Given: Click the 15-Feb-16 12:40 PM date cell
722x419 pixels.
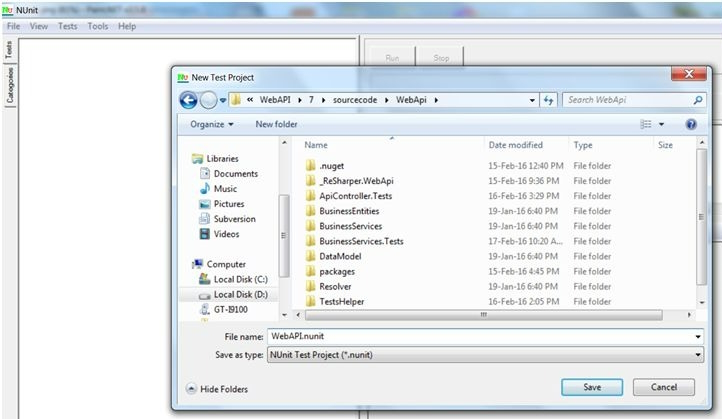Looking at the screenshot, I should [x=525, y=166].
